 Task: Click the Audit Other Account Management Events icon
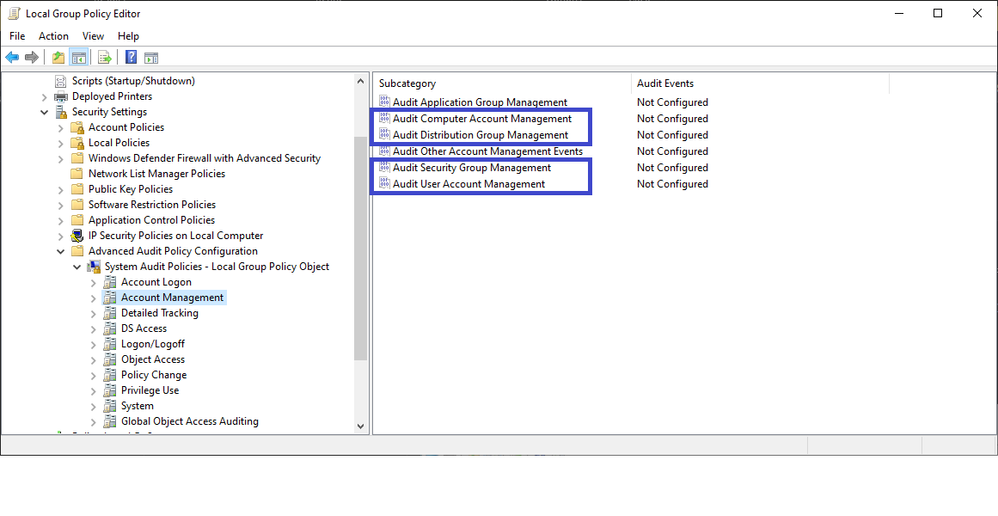[384, 151]
